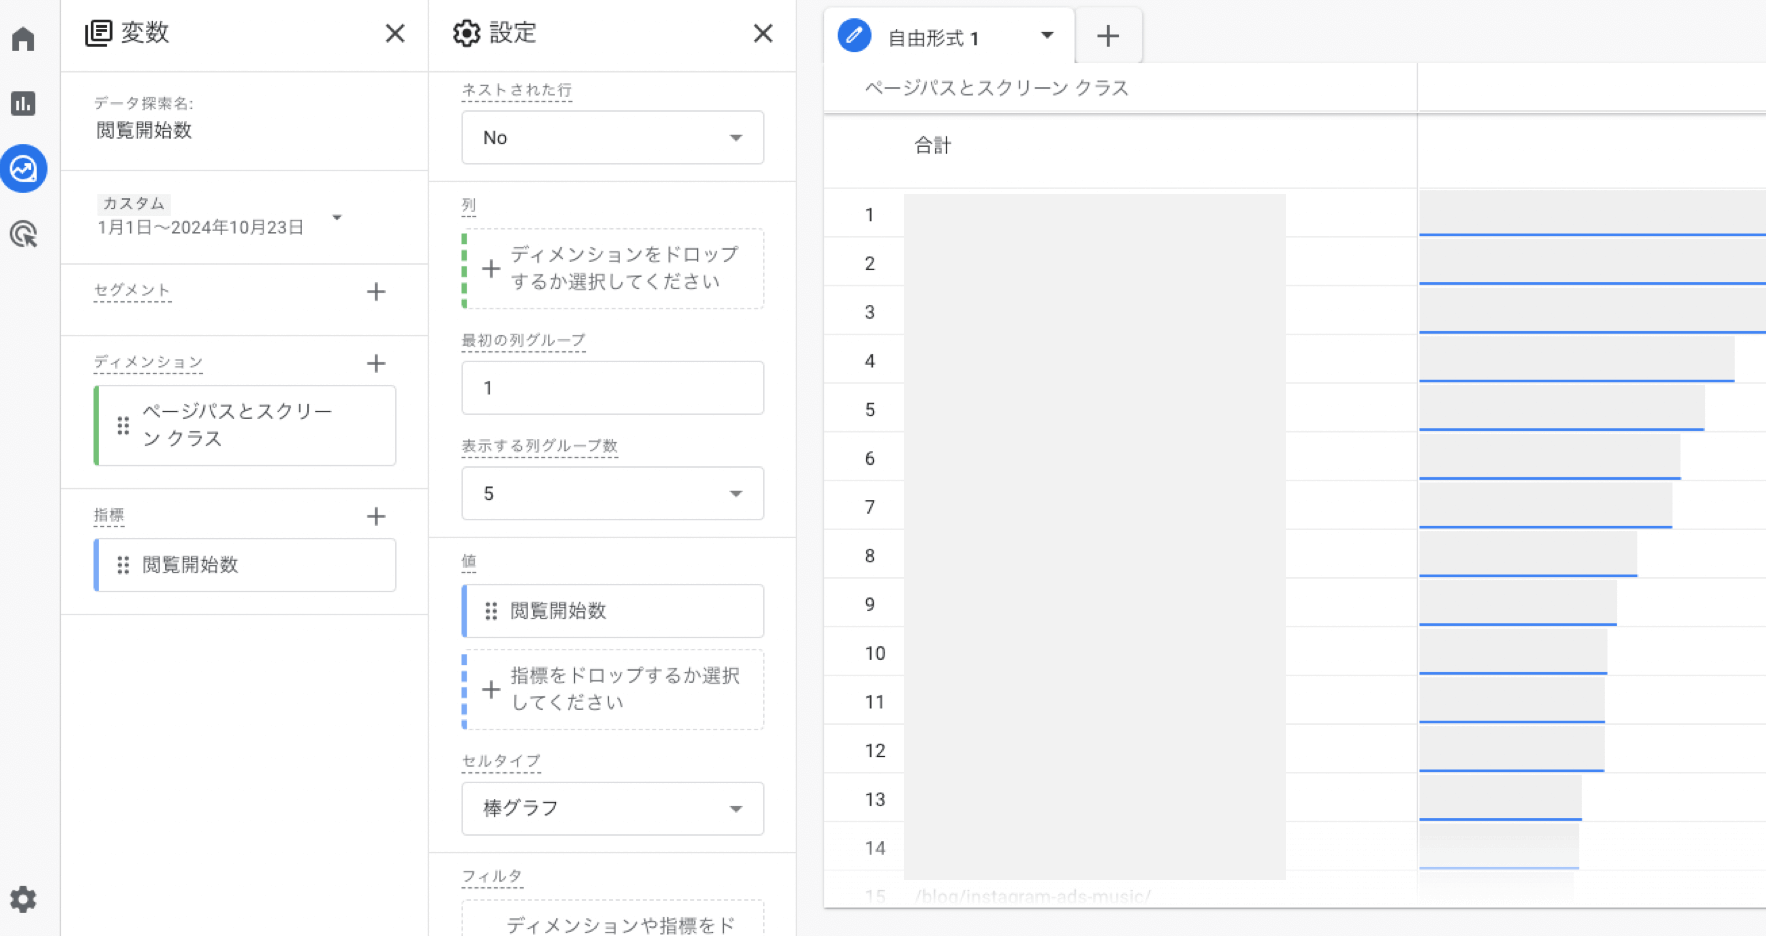Viewport: 1766px width, 936px height.
Task: Select the 閲覧開始数 chip in 値 section
Action: pyautogui.click(x=614, y=611)
